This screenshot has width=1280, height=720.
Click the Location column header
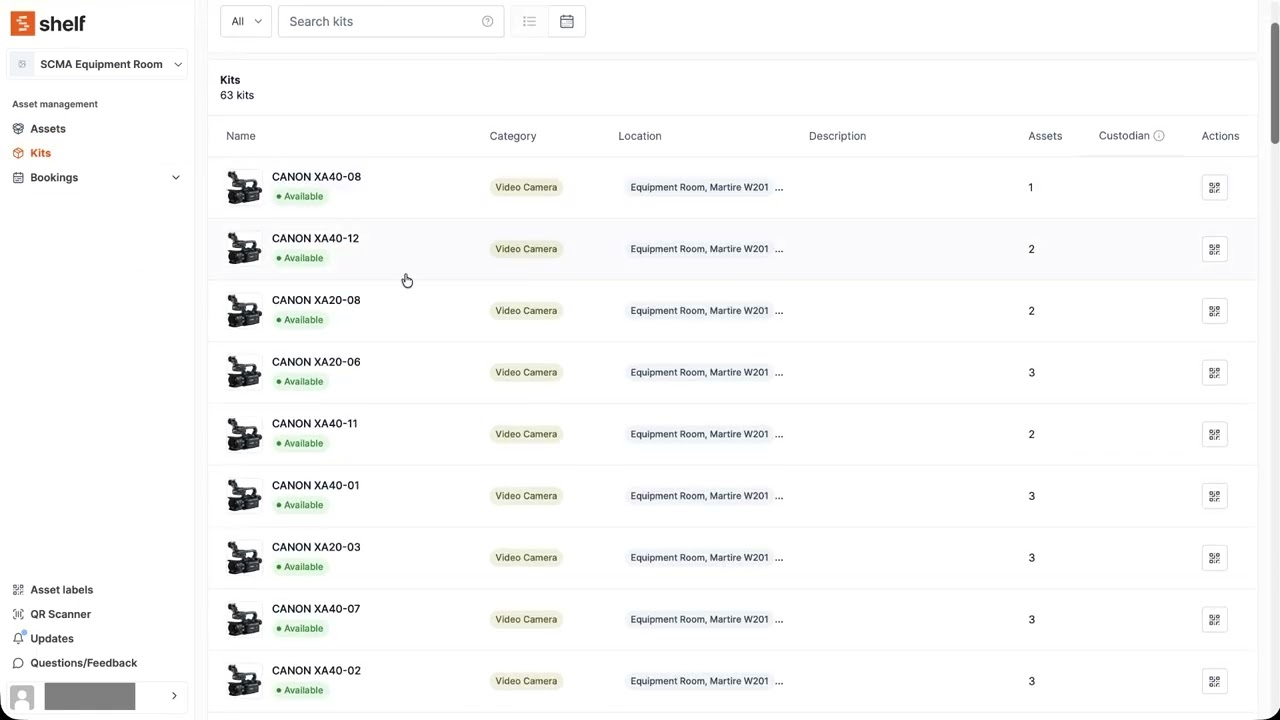pyautogui.click(x=640, y=136)
